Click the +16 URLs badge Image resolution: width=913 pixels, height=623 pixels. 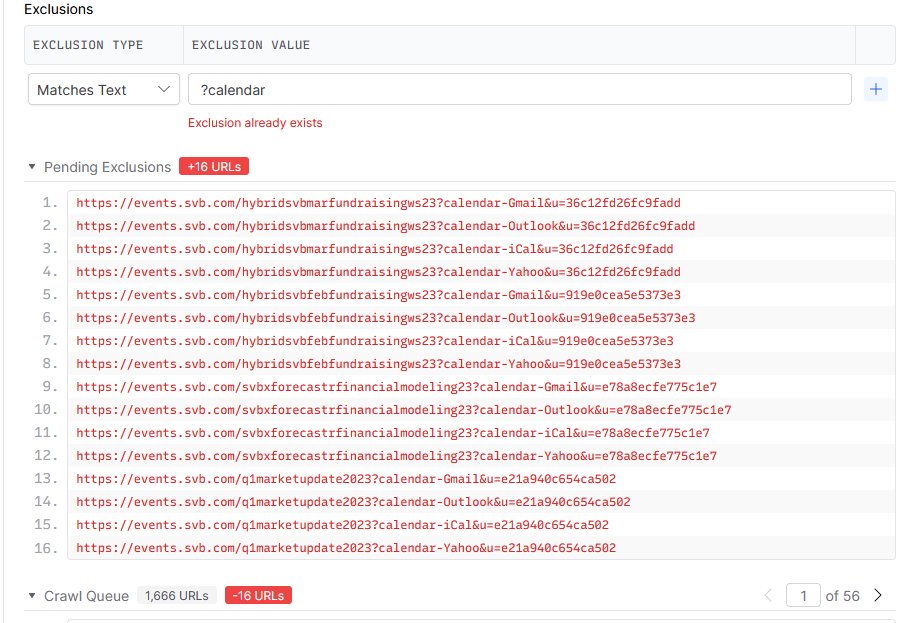pyautogui.click(x=214, y=167)
